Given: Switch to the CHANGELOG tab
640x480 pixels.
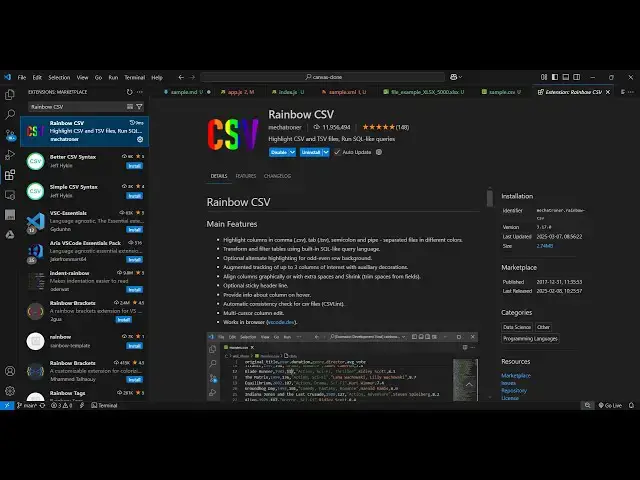Looking at the screenshot, I should pos(278,176).
